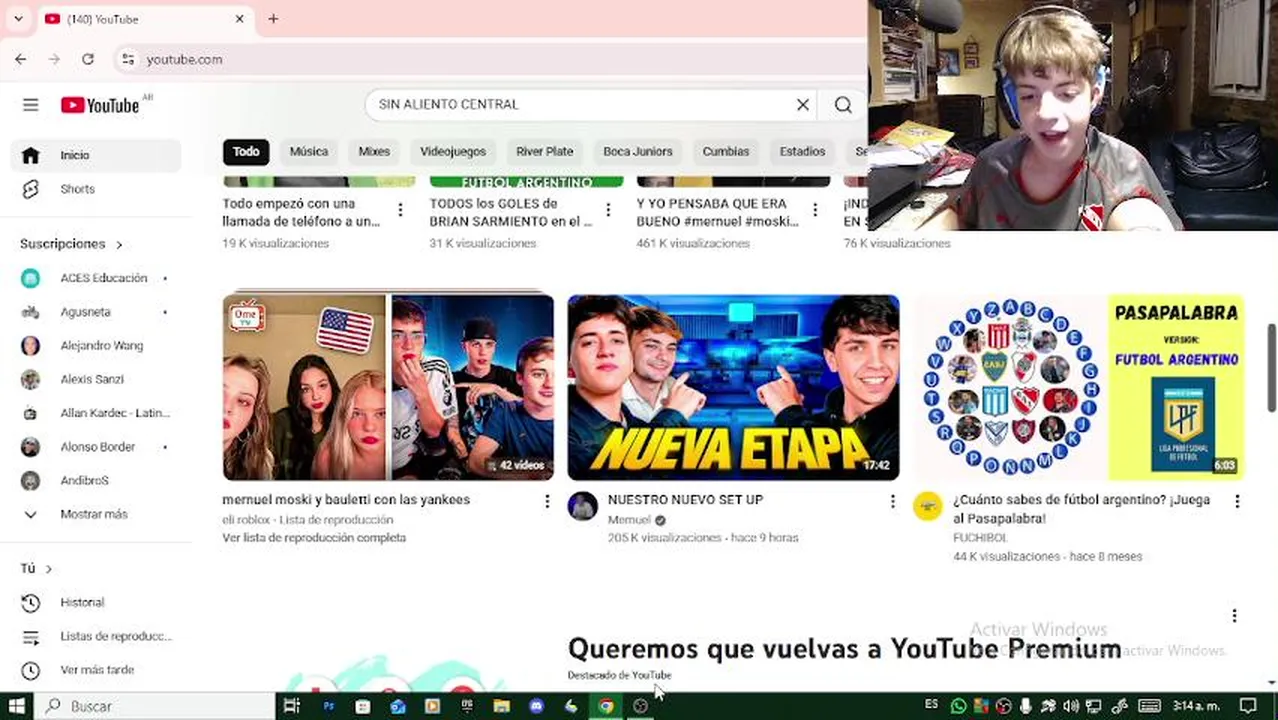This screenshot has height=720, width=1278.
Task: Select the Videojuegos filter chip
Action: tap(453, 151)
